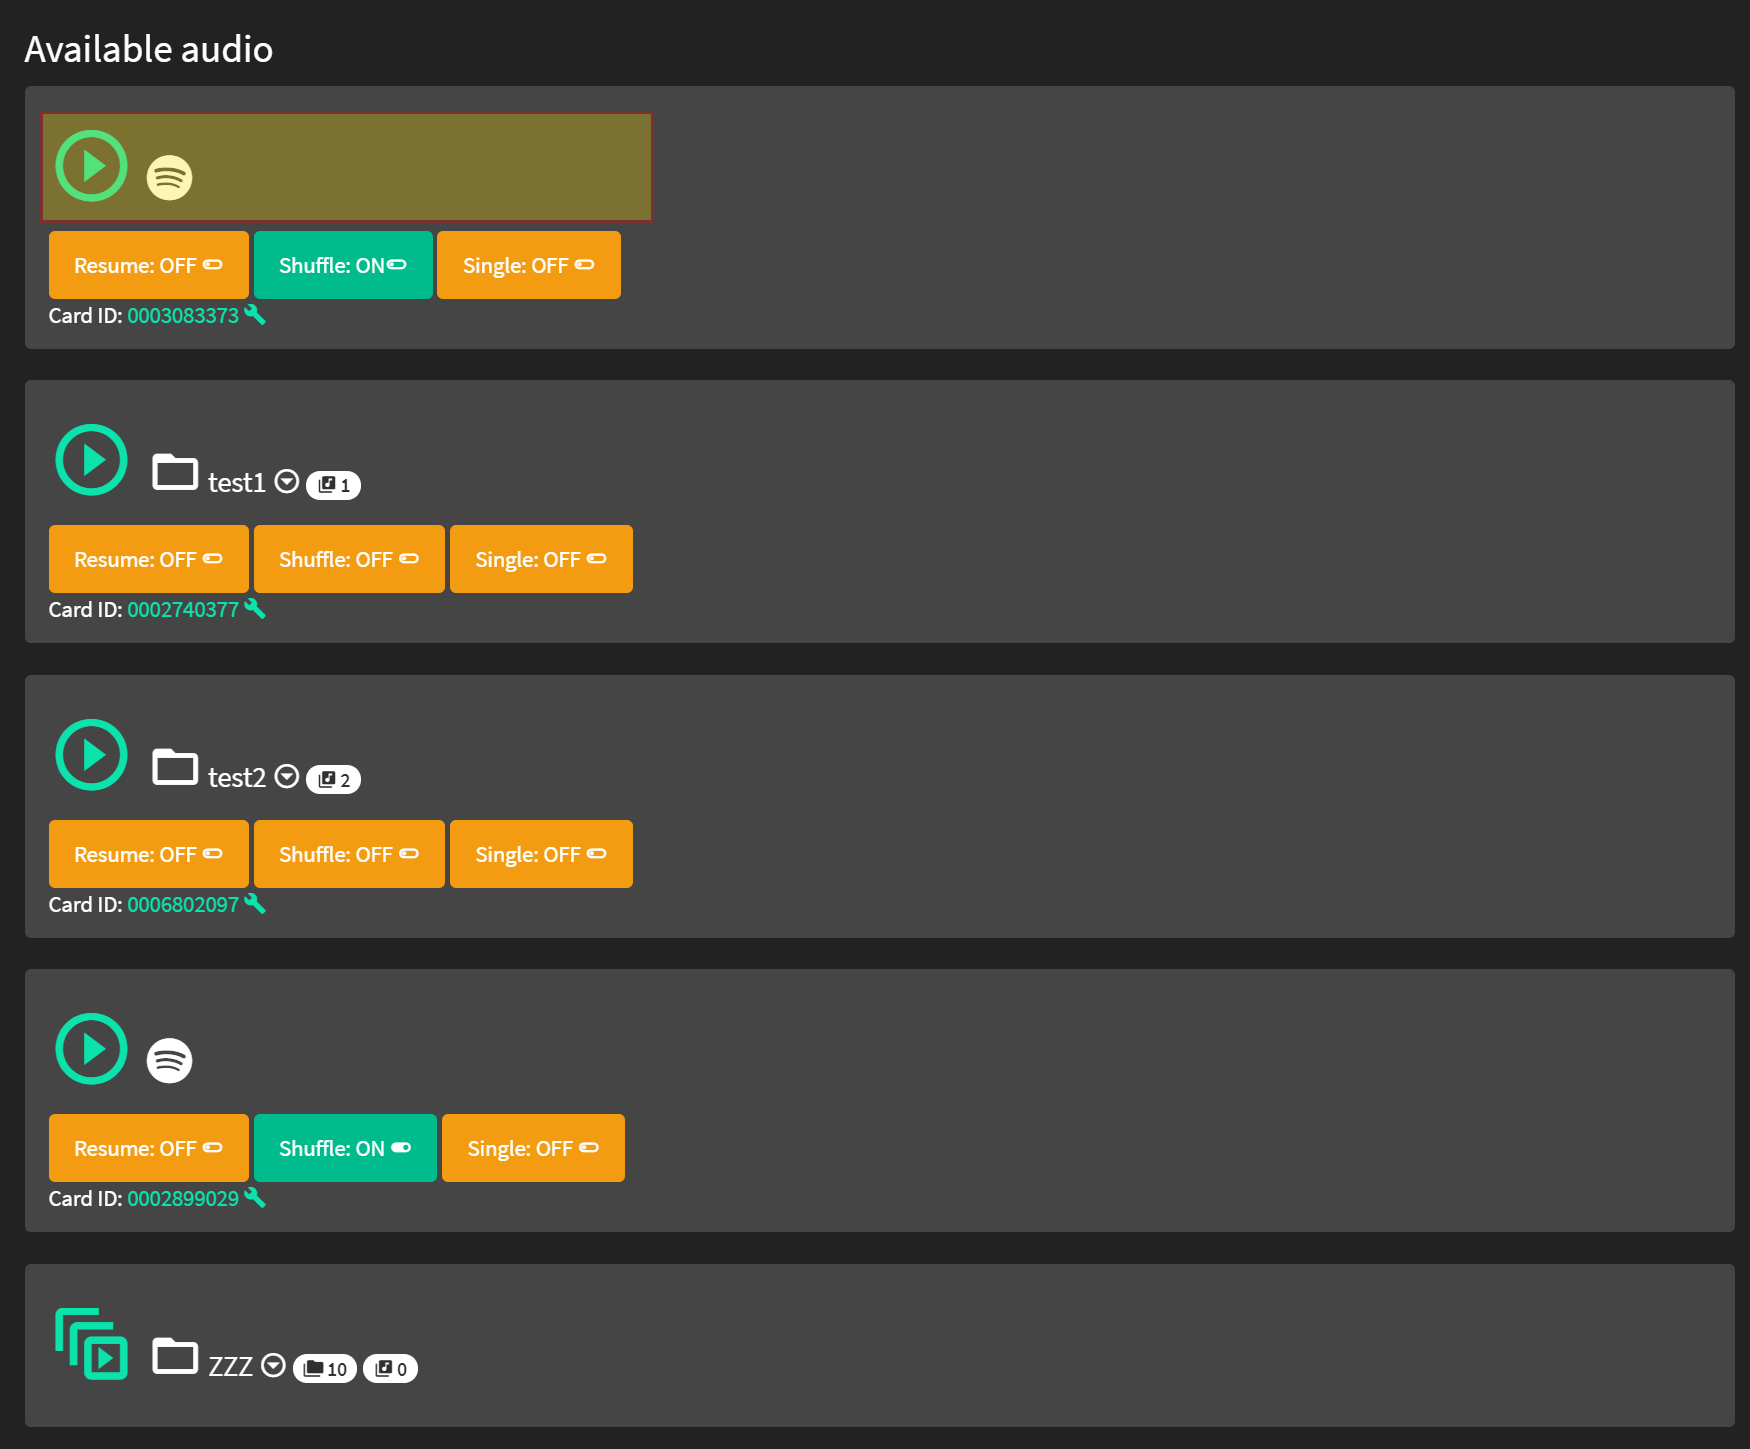The height and width of the screenshot is (1449, 1750).
Task: Play the highlighted Spotify card at top
Action: [x=91, y=166]
